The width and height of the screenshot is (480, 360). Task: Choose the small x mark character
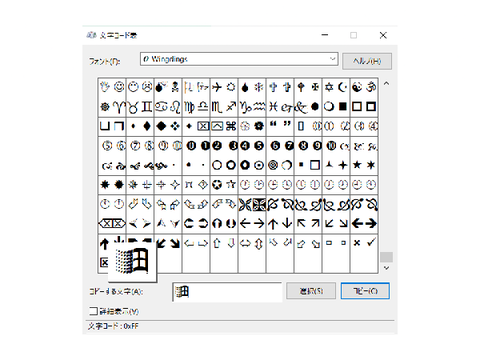pyautogui.click(x=357, y=243)
